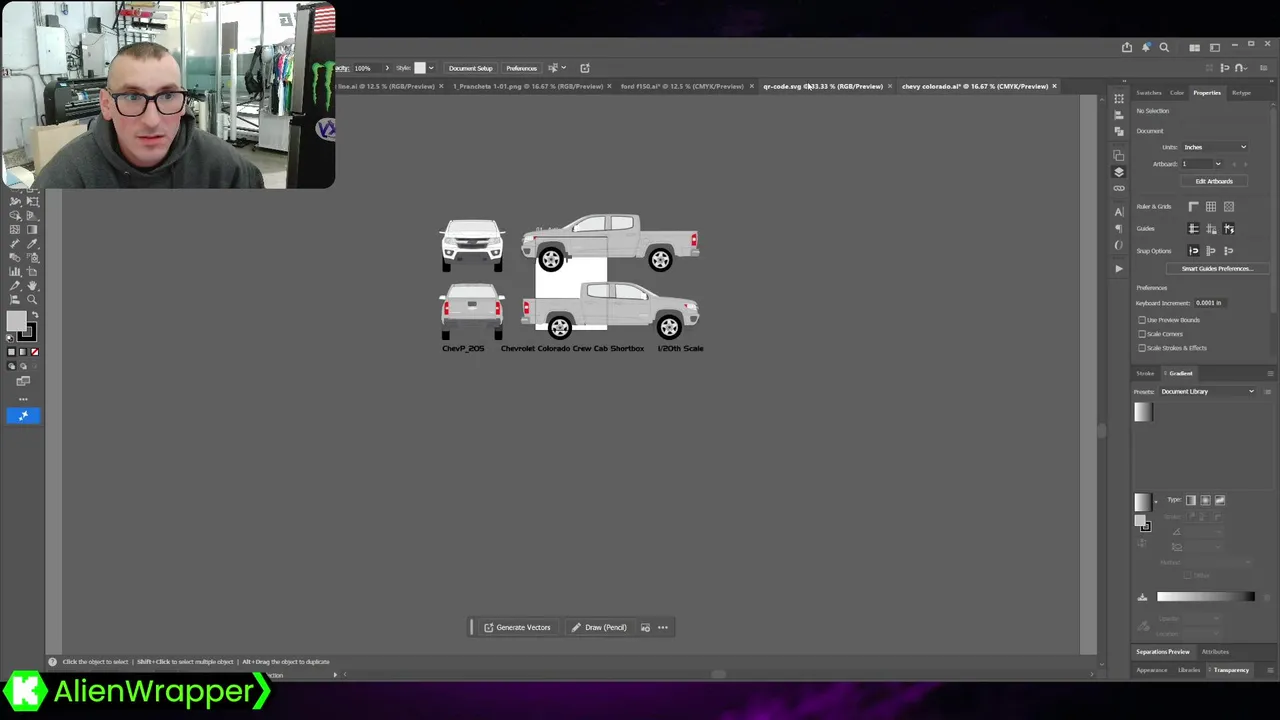Click the Fill color swatch in toolbar
Screen dimensions: 1280x720
[x=16, y=321]
